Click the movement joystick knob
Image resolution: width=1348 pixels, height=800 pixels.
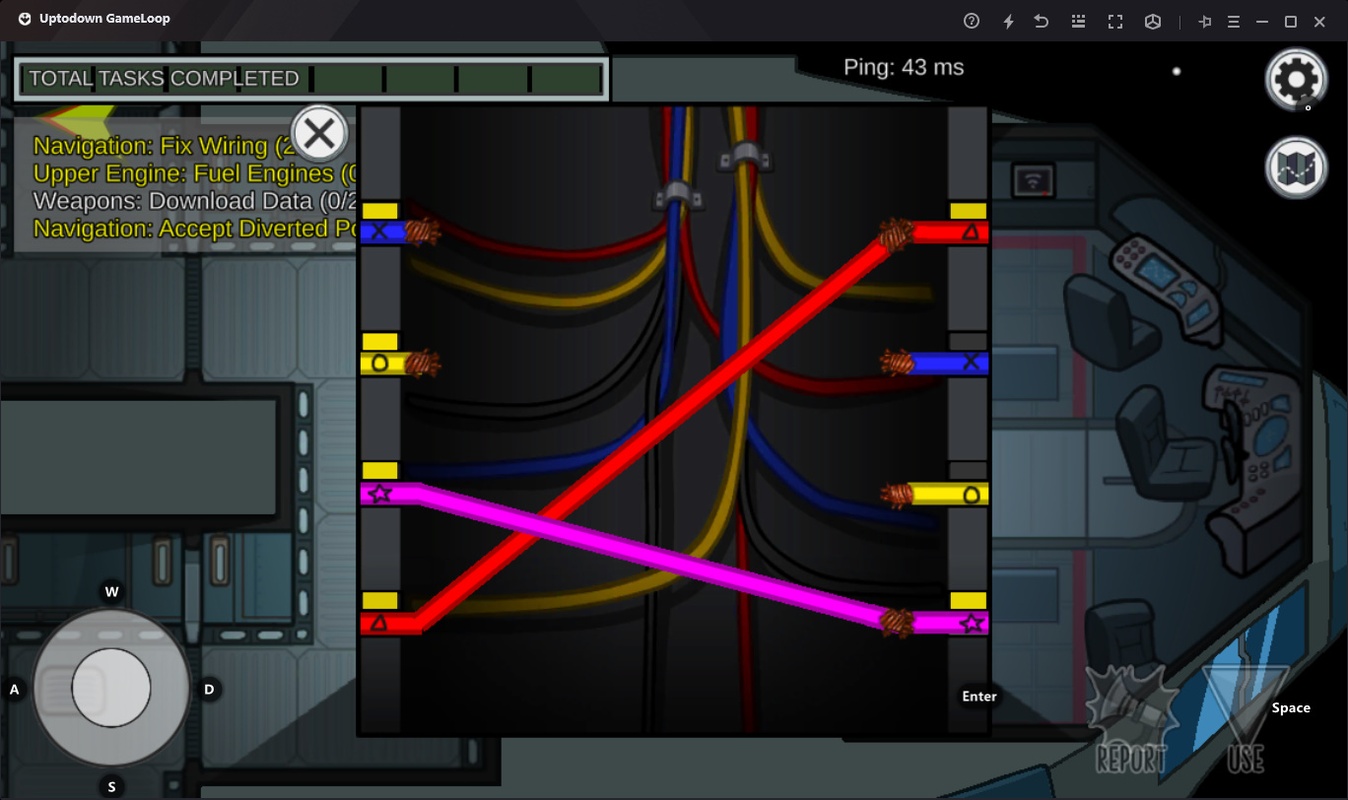coord(111,688)
